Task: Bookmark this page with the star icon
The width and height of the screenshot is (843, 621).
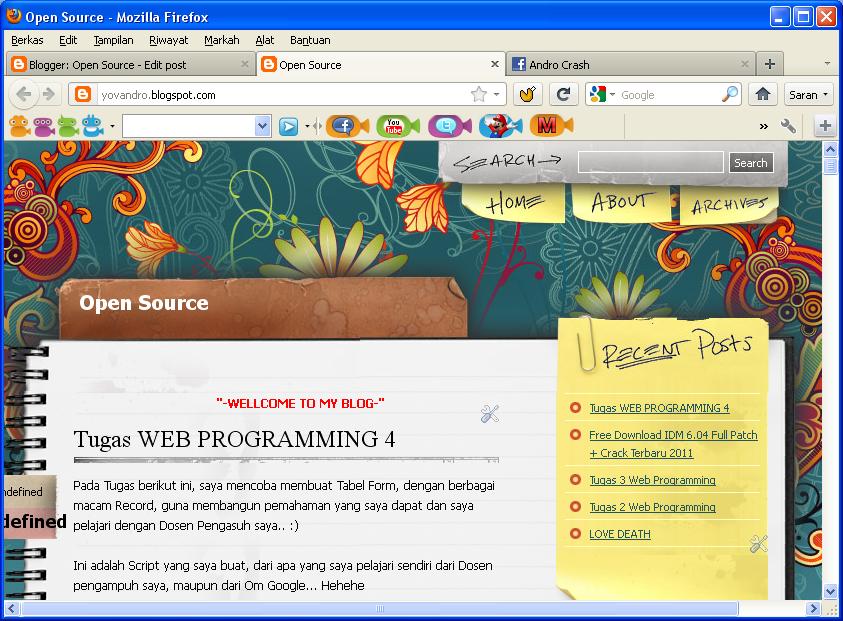Action: (478, 95)
